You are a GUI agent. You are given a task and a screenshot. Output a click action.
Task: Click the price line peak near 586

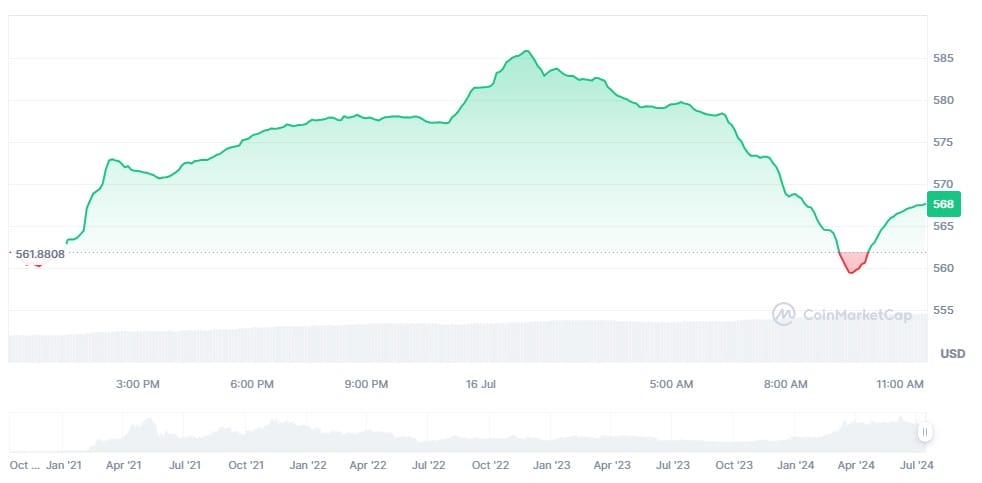(x=526, y=51)
